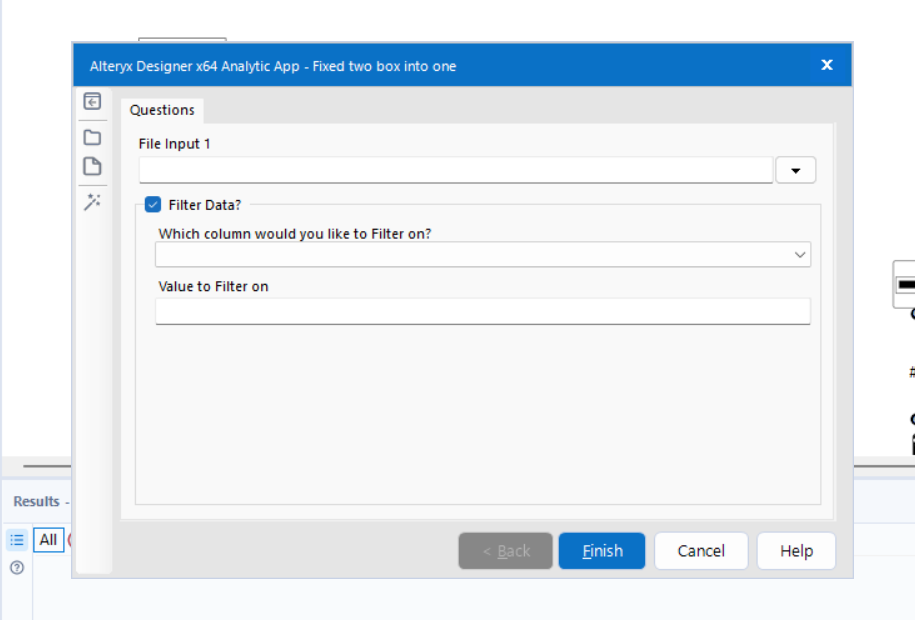Viewport: 915px width, 620px height.
Task: Click the open folder icon in sidebar
Action: tap(92, 137)
